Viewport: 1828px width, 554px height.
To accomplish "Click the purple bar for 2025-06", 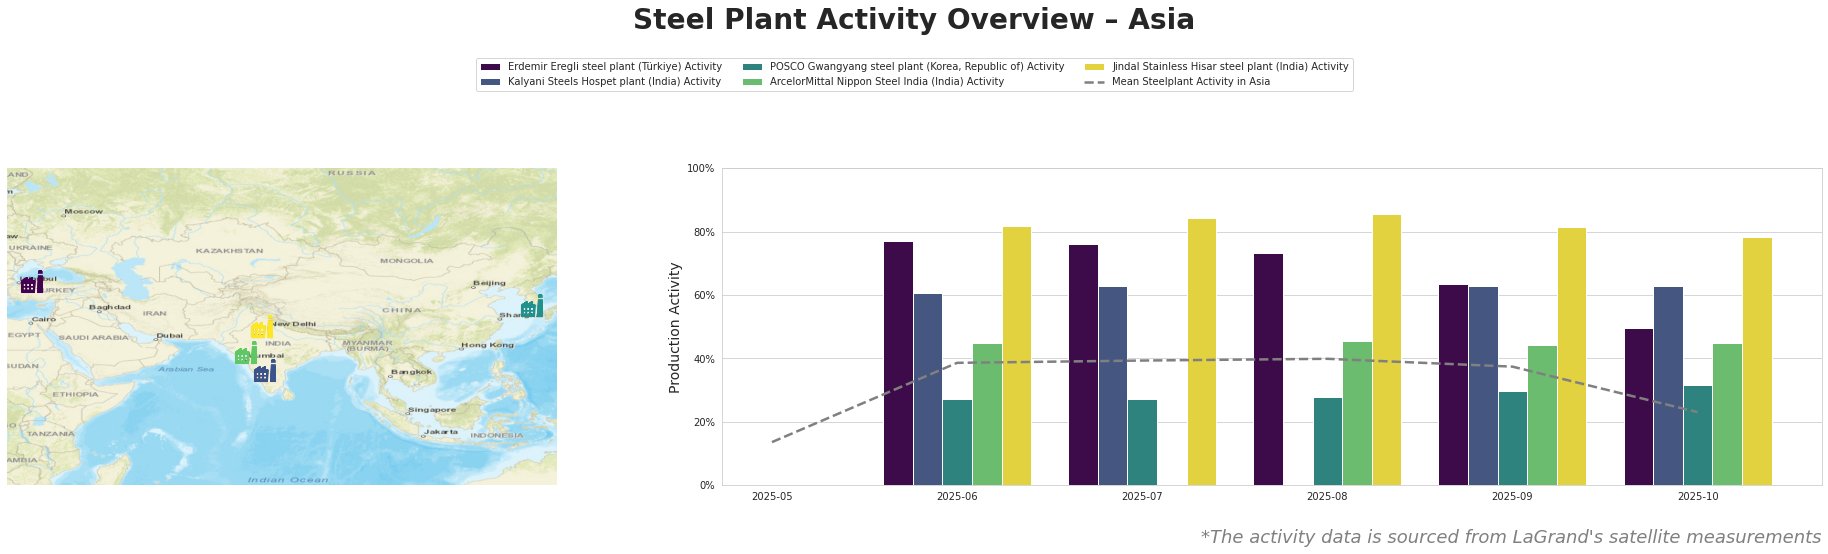I will tap(898, 363).
